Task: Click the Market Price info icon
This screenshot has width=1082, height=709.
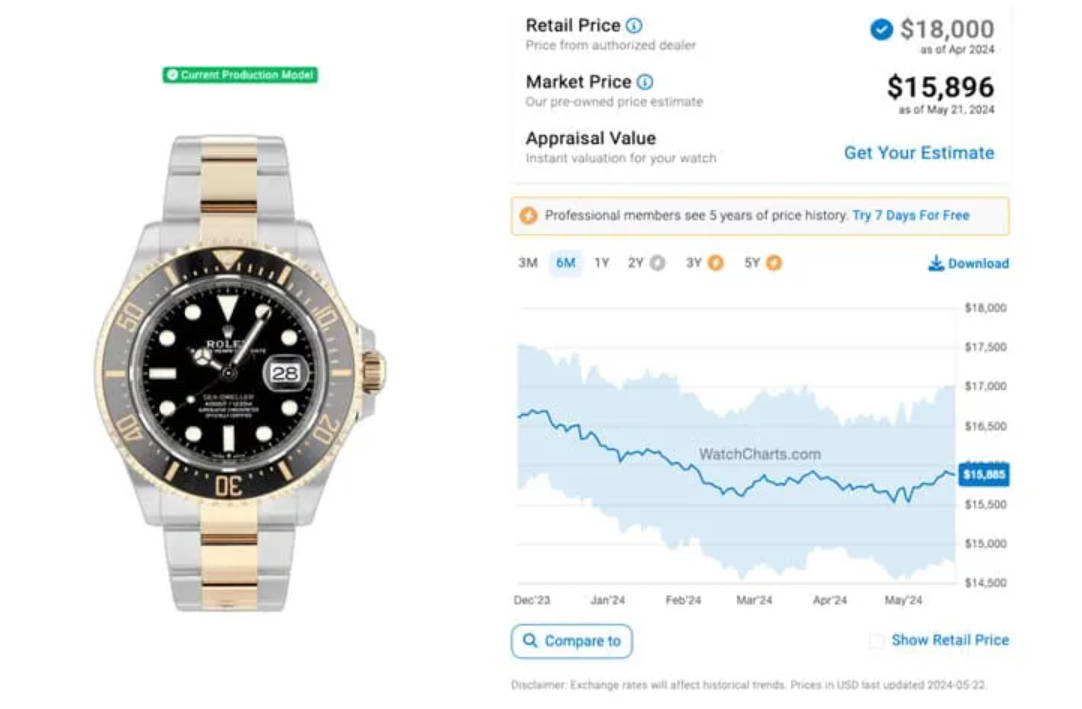Action: coord(645,82)
